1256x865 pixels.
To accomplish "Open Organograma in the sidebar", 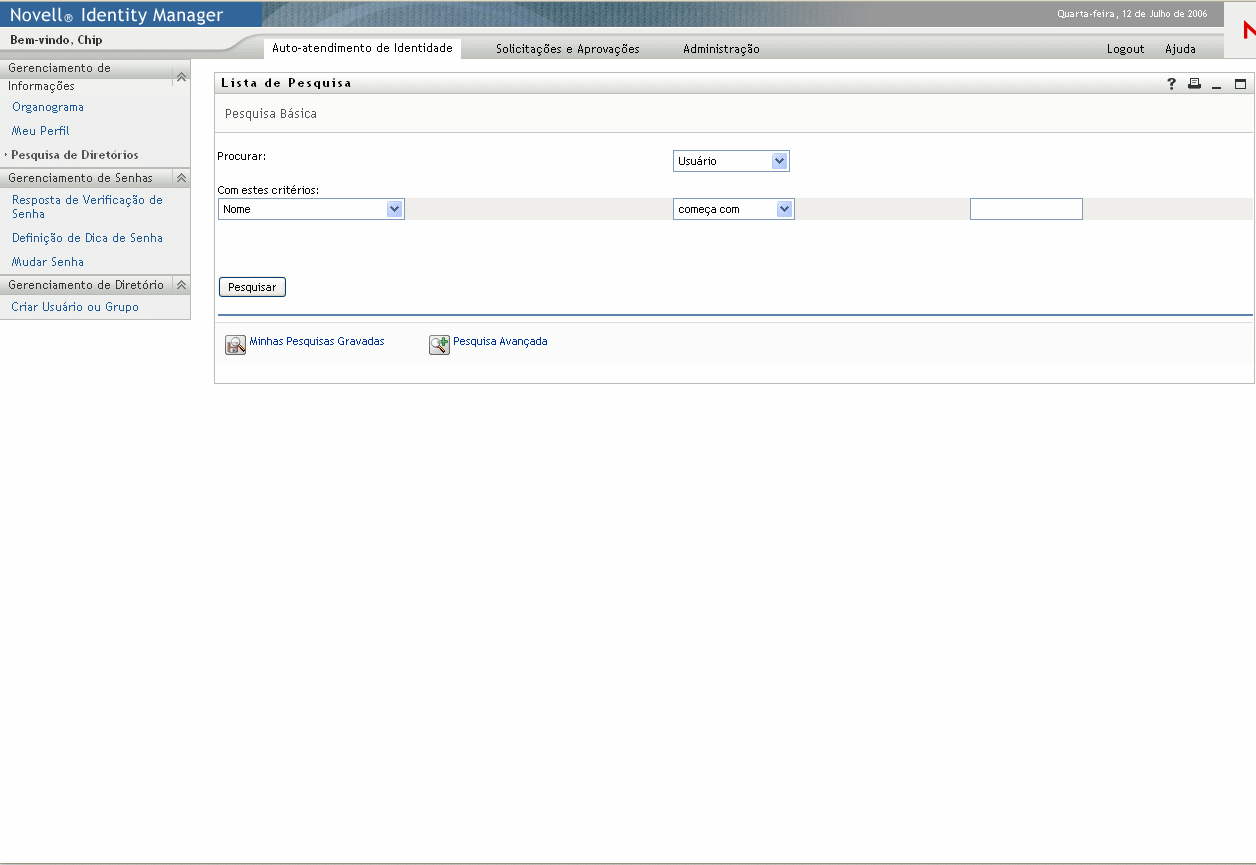I will click(48, 107).
